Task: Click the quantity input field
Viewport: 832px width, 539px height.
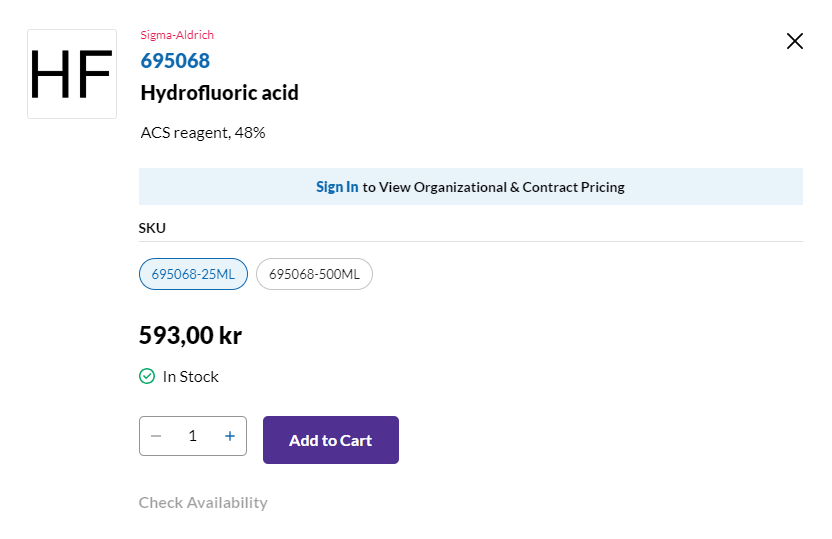Action: (x=193, y=436)
